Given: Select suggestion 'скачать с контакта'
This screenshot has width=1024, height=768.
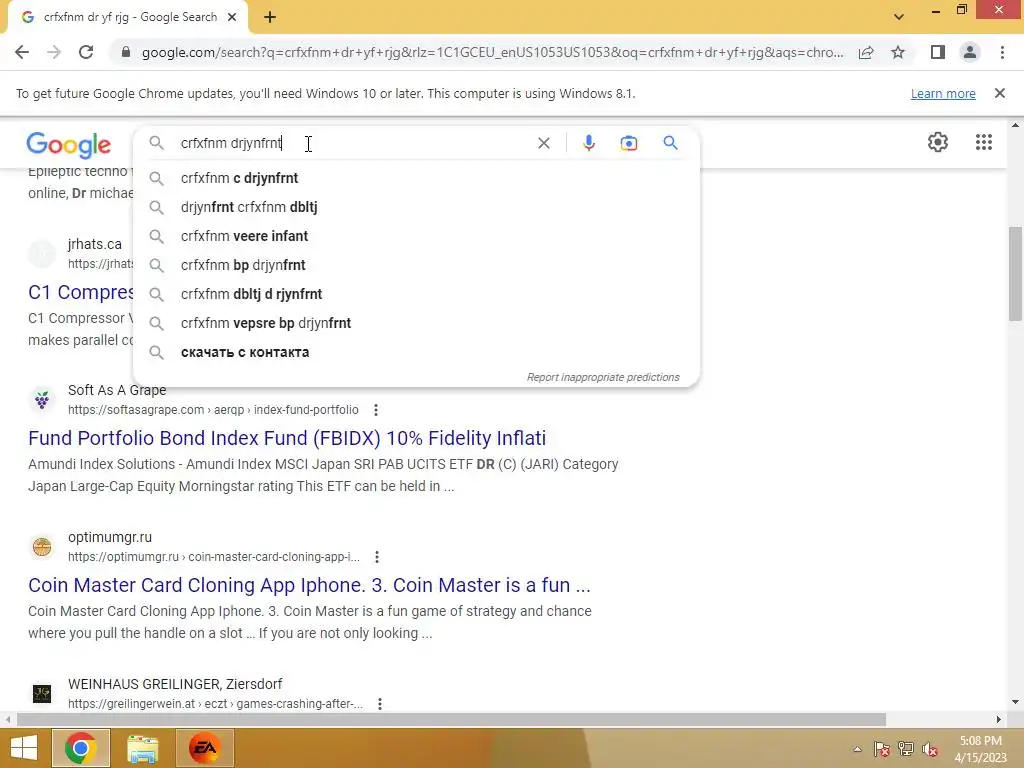Looking at the screenshot, I should click(x=416, y=352).
